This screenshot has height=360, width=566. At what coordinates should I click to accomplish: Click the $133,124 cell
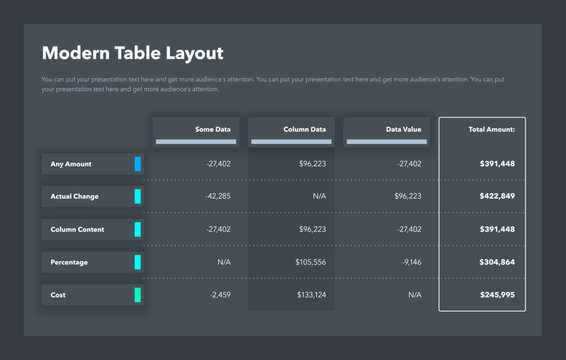(x=311, y=295)
